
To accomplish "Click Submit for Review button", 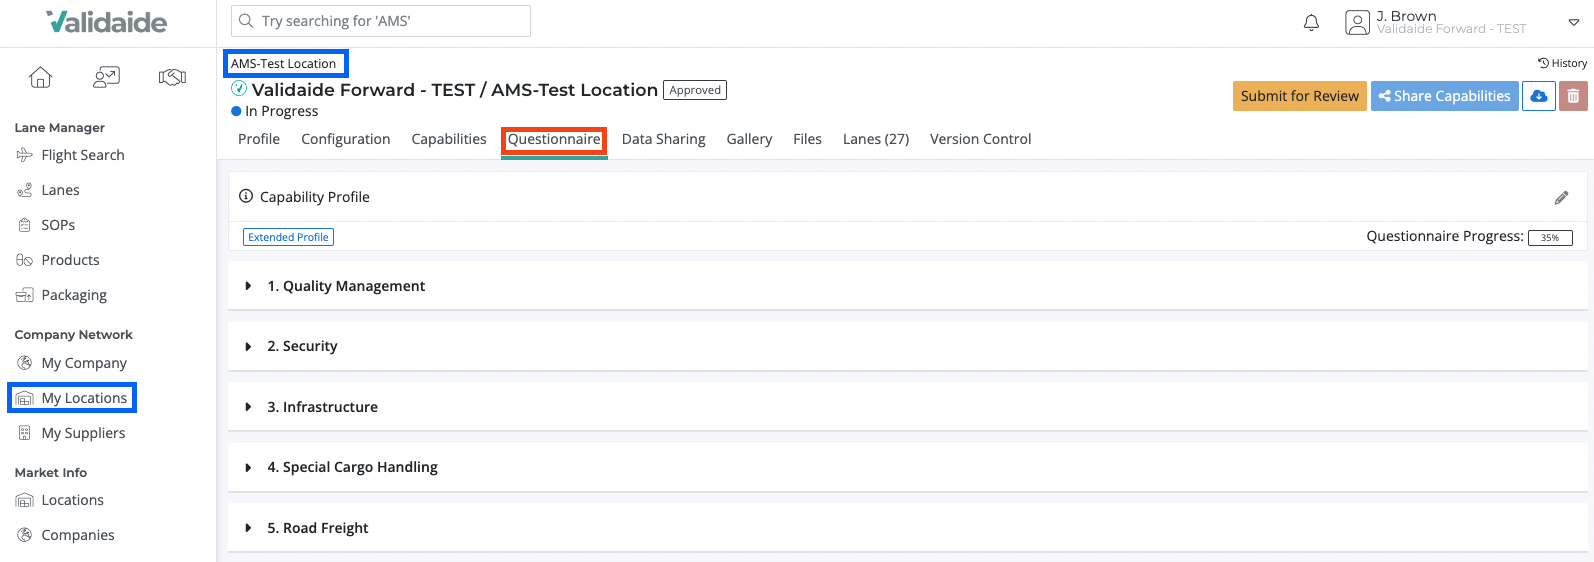I will [x=1300, y=96].
